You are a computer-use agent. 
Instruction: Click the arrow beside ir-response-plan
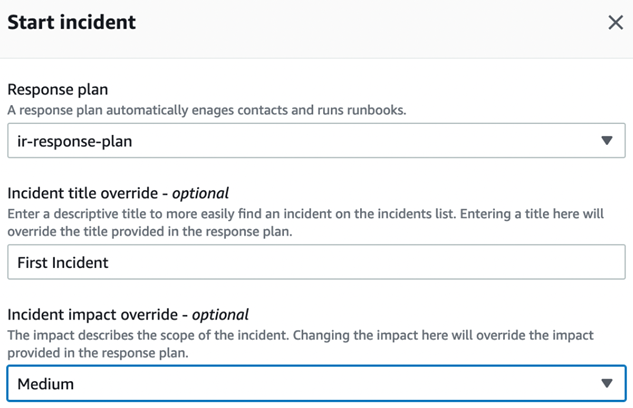coord(606,140)
